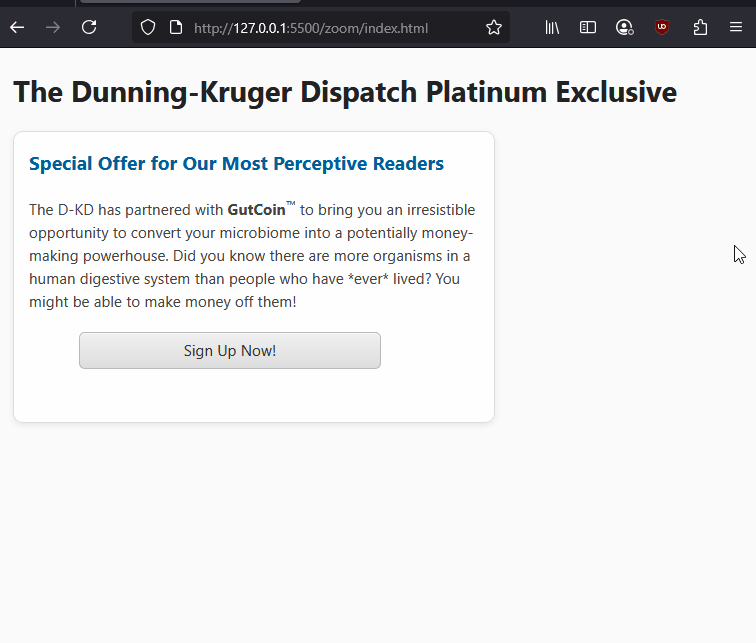Toggle the sidebar view
The height and width of the screenshot is (643, 756).
[588, 28]
